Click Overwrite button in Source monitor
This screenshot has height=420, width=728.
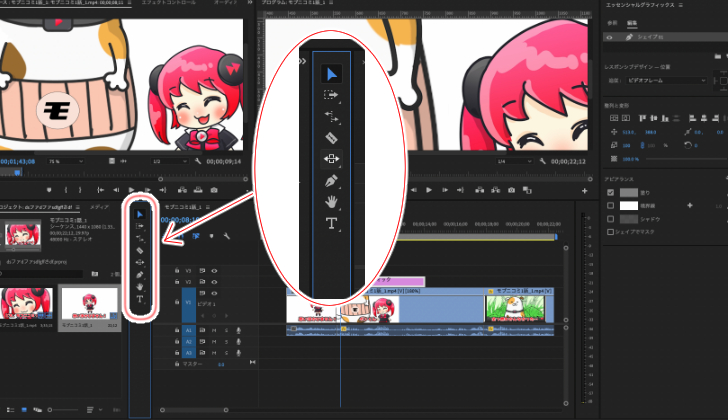click(198, 190)
